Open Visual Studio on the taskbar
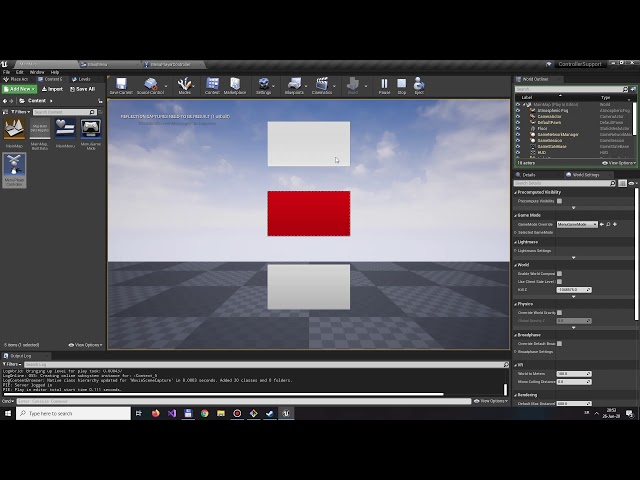This screenshot has width=640, height=480. click(x=172, y=413)
